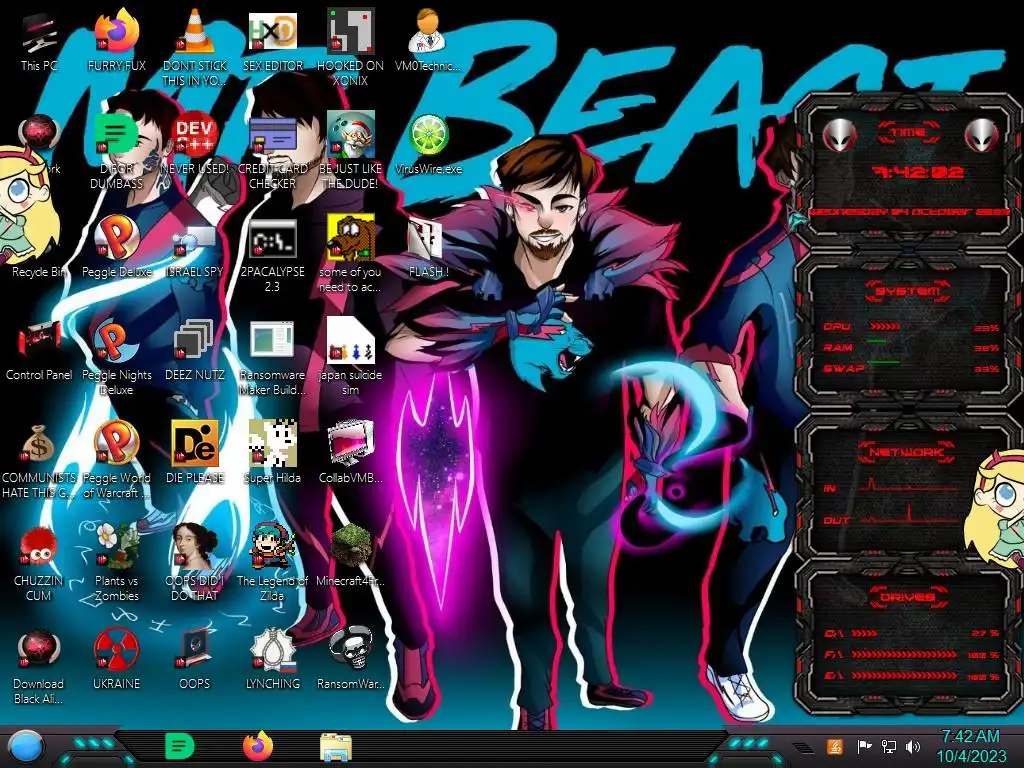The width and height of the screenshot is (1024, 768).
Task: Open the Download Black Ali... shortcut
Action: click(39, 667)
